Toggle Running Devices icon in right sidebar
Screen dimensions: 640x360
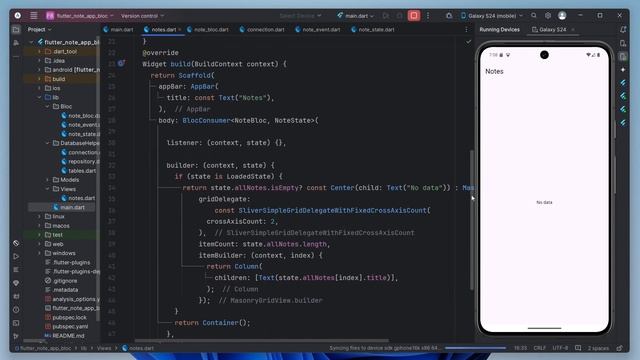pyautogui.click(x=623, y=56)
